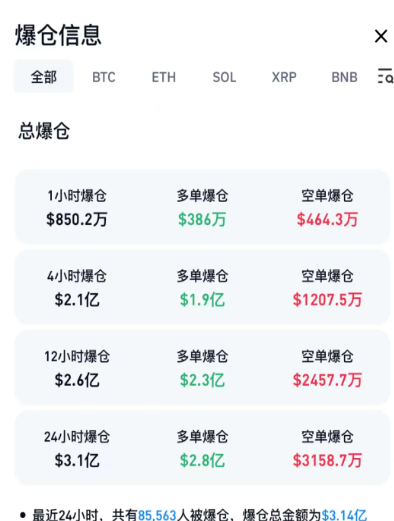Select the 全部 tab

pyautogui.click(x=43, y=77)
